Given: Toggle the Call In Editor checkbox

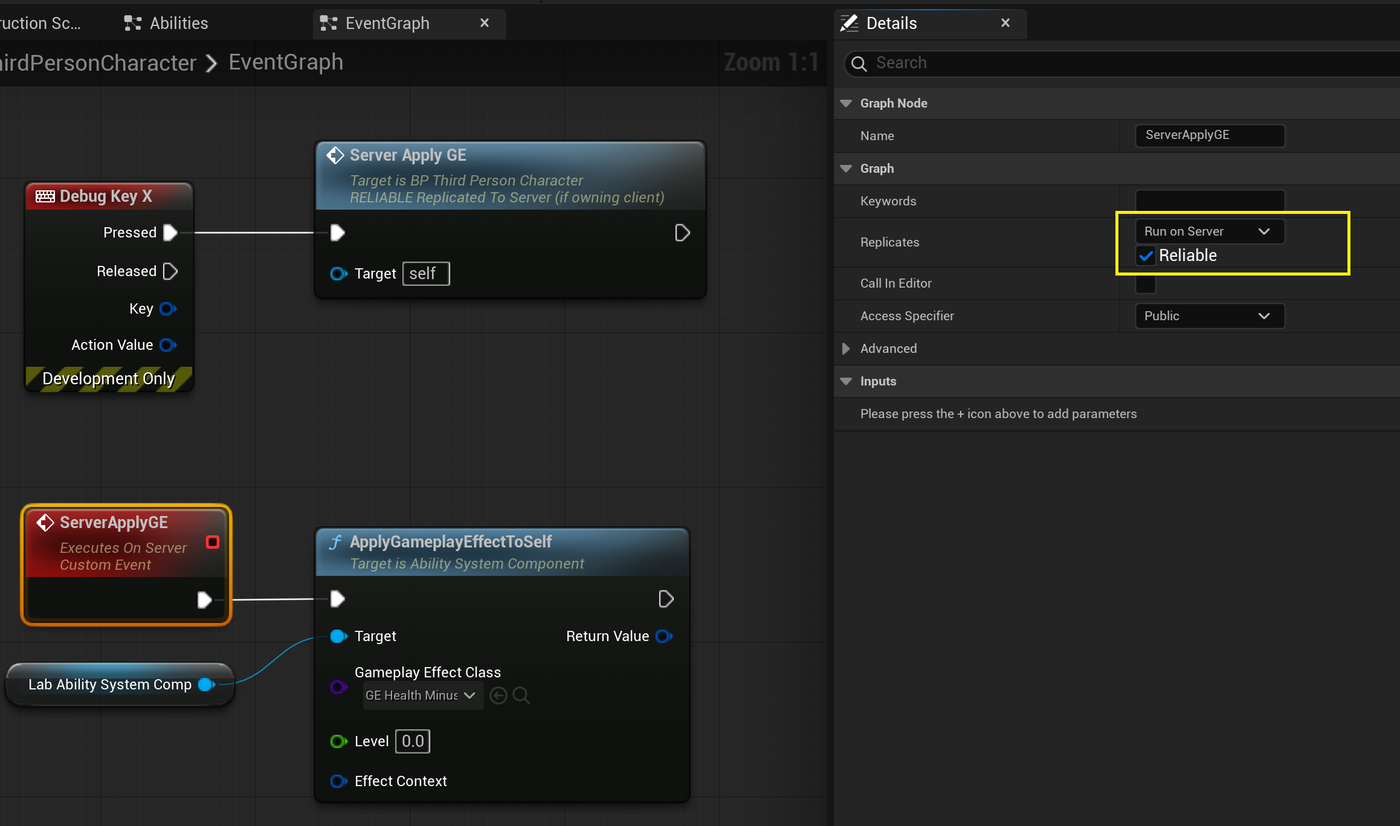Looking at the screenshot, I should [x=1146, y=284].
